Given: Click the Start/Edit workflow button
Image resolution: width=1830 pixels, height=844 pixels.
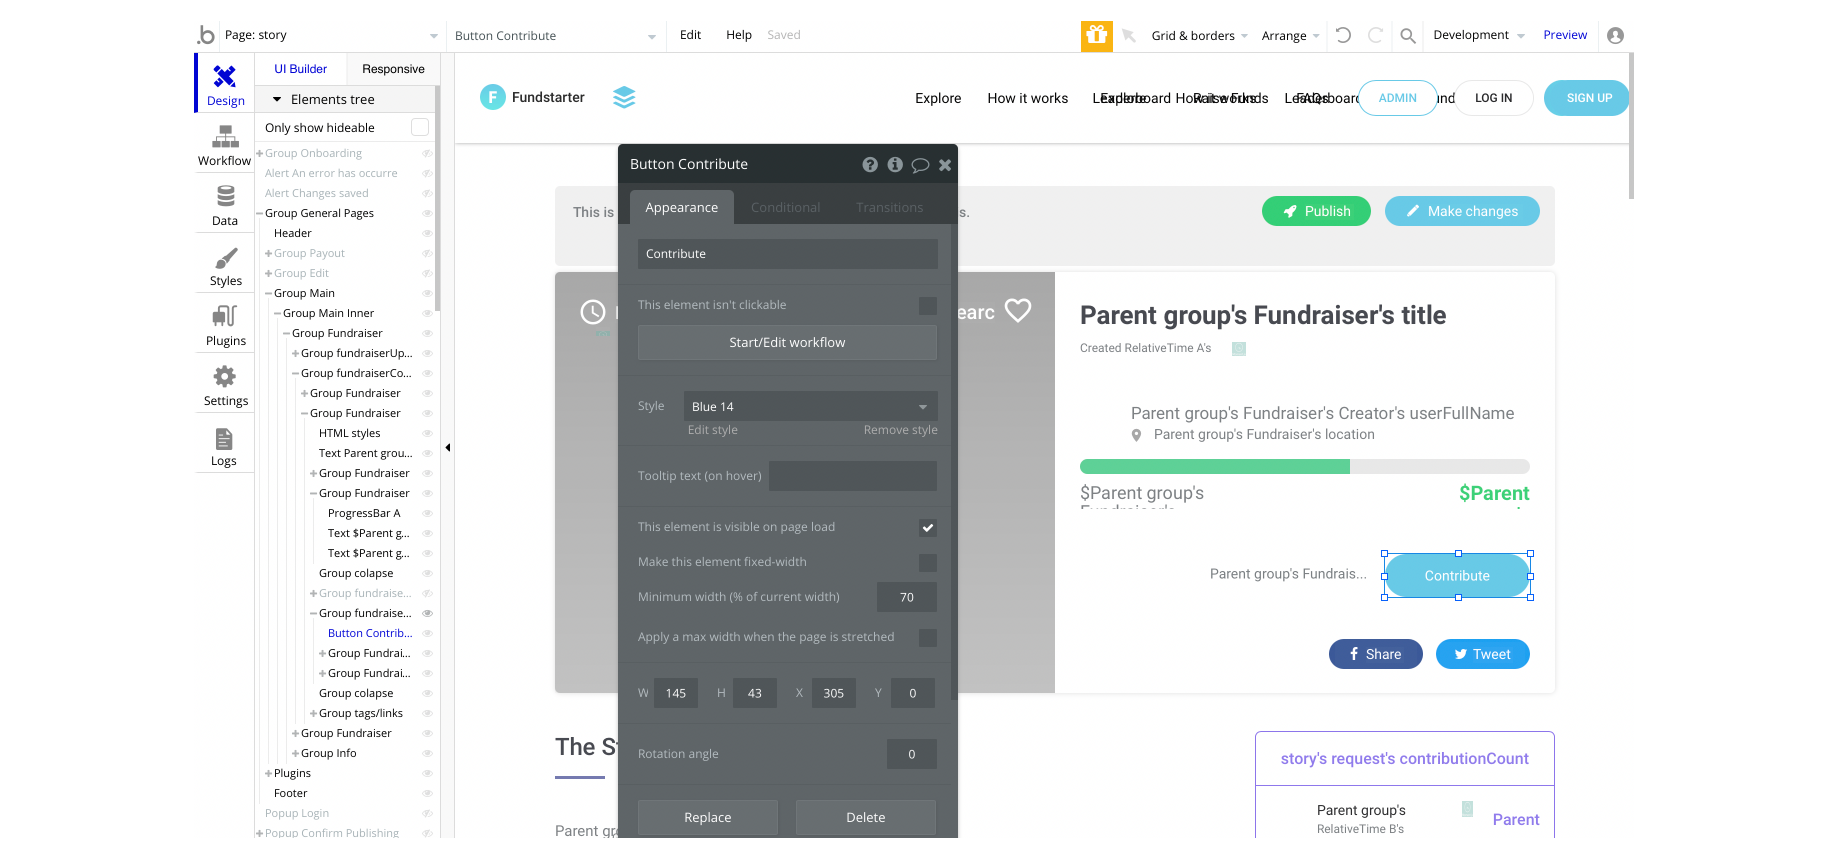Looking at the screenshot, I should pyautogui.click(x=787, y=342).
